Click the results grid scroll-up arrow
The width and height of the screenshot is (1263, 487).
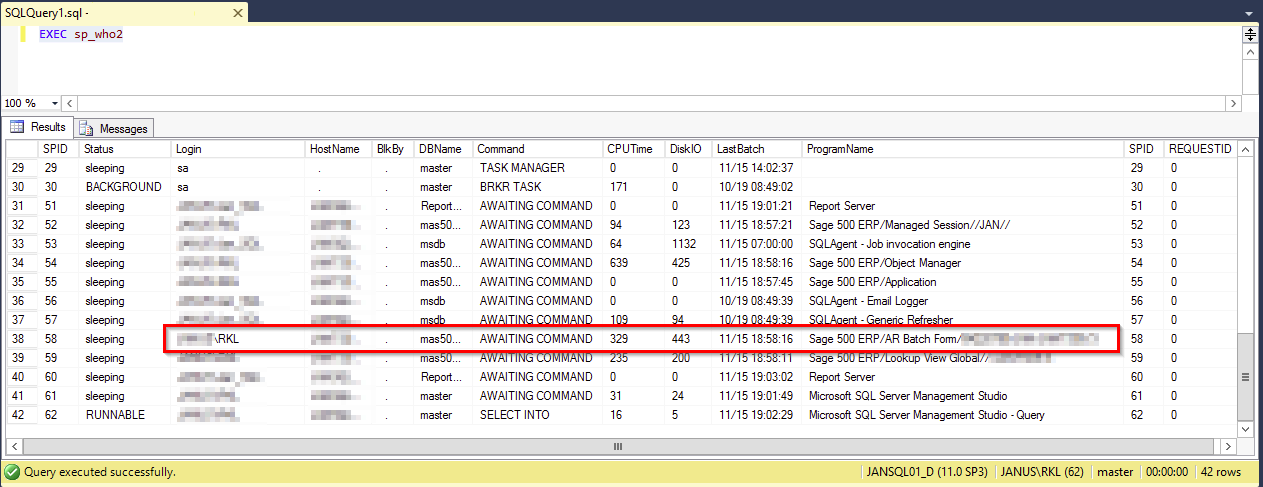[1245, 149]
